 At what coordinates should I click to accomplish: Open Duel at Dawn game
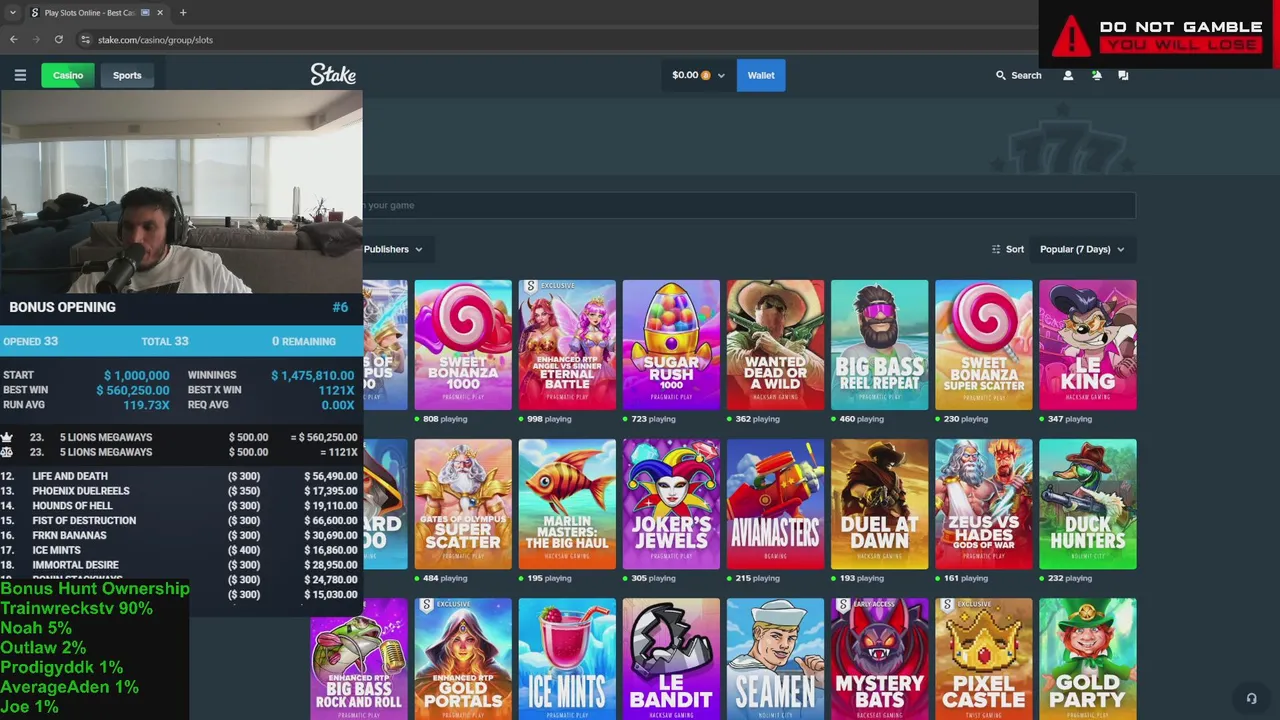pyautogui.click(x=879, y=504)
